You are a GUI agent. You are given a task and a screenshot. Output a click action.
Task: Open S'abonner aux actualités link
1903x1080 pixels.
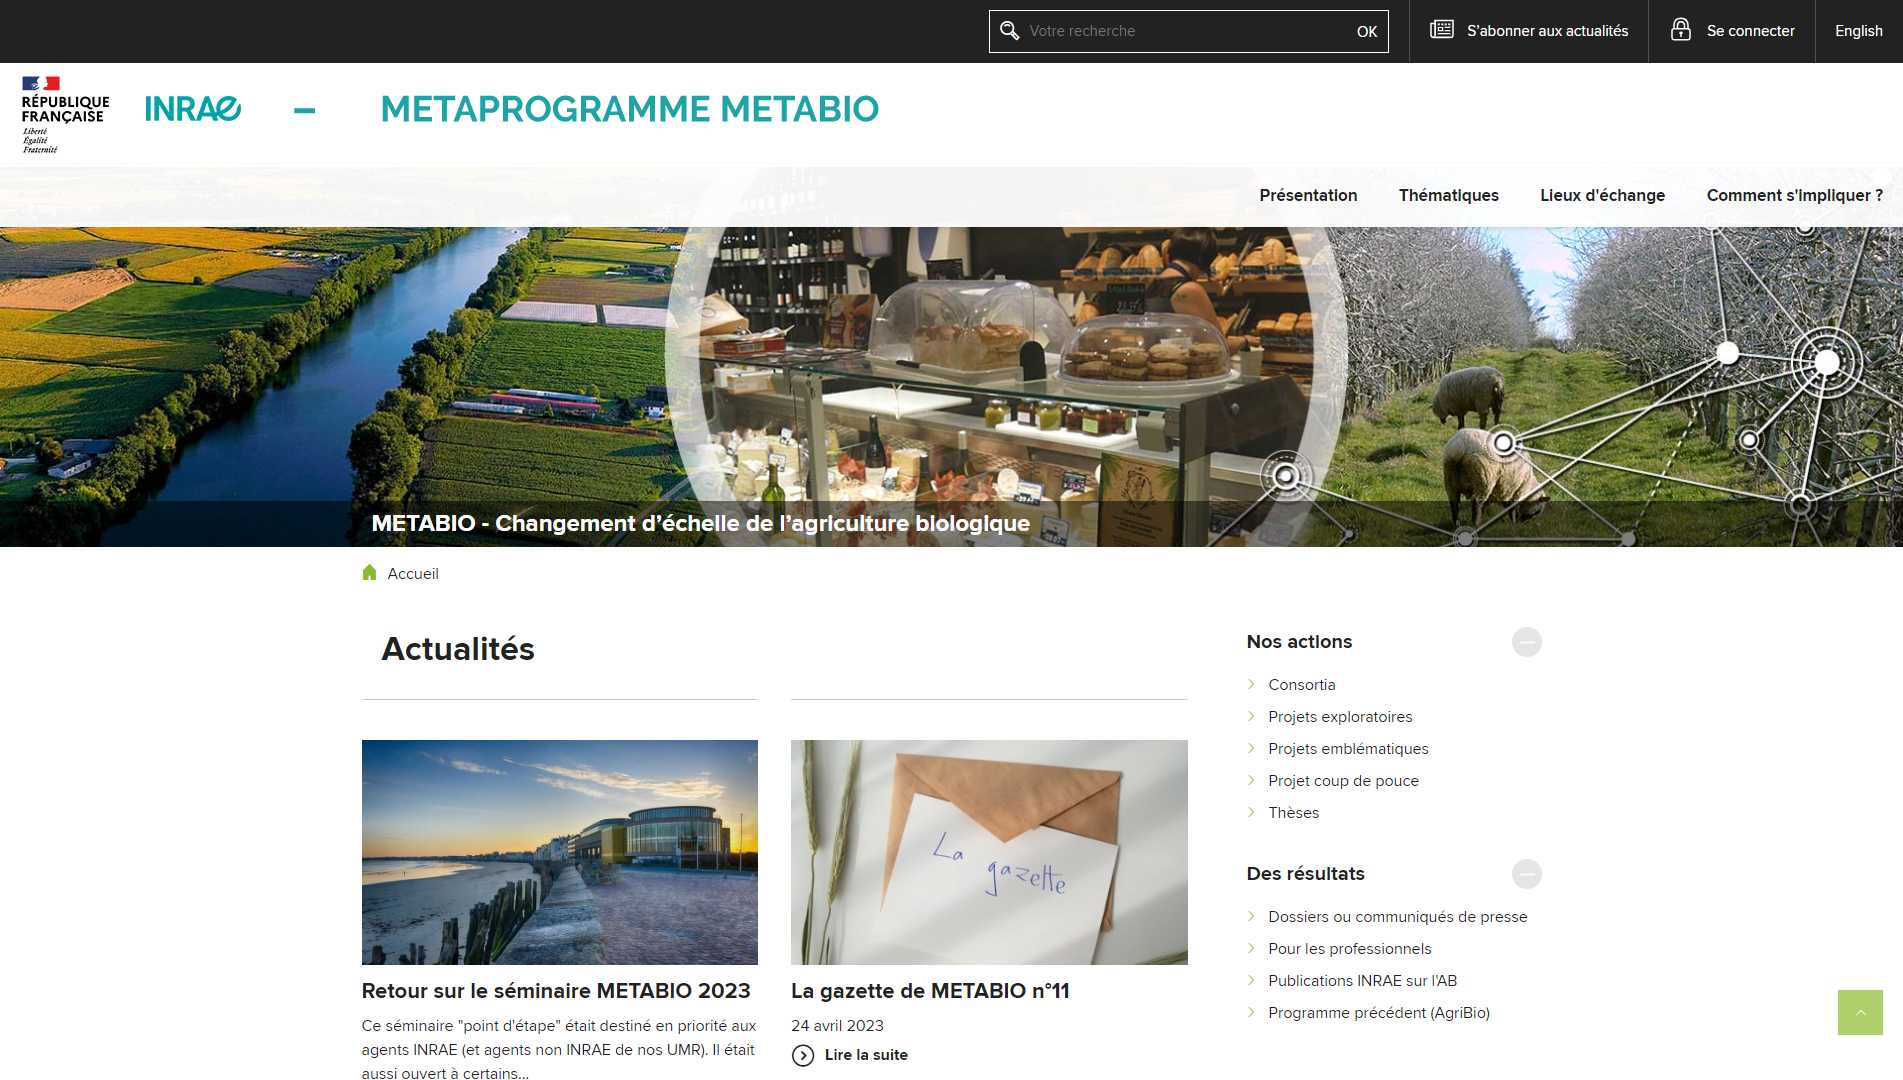(x=1547, y=31)
